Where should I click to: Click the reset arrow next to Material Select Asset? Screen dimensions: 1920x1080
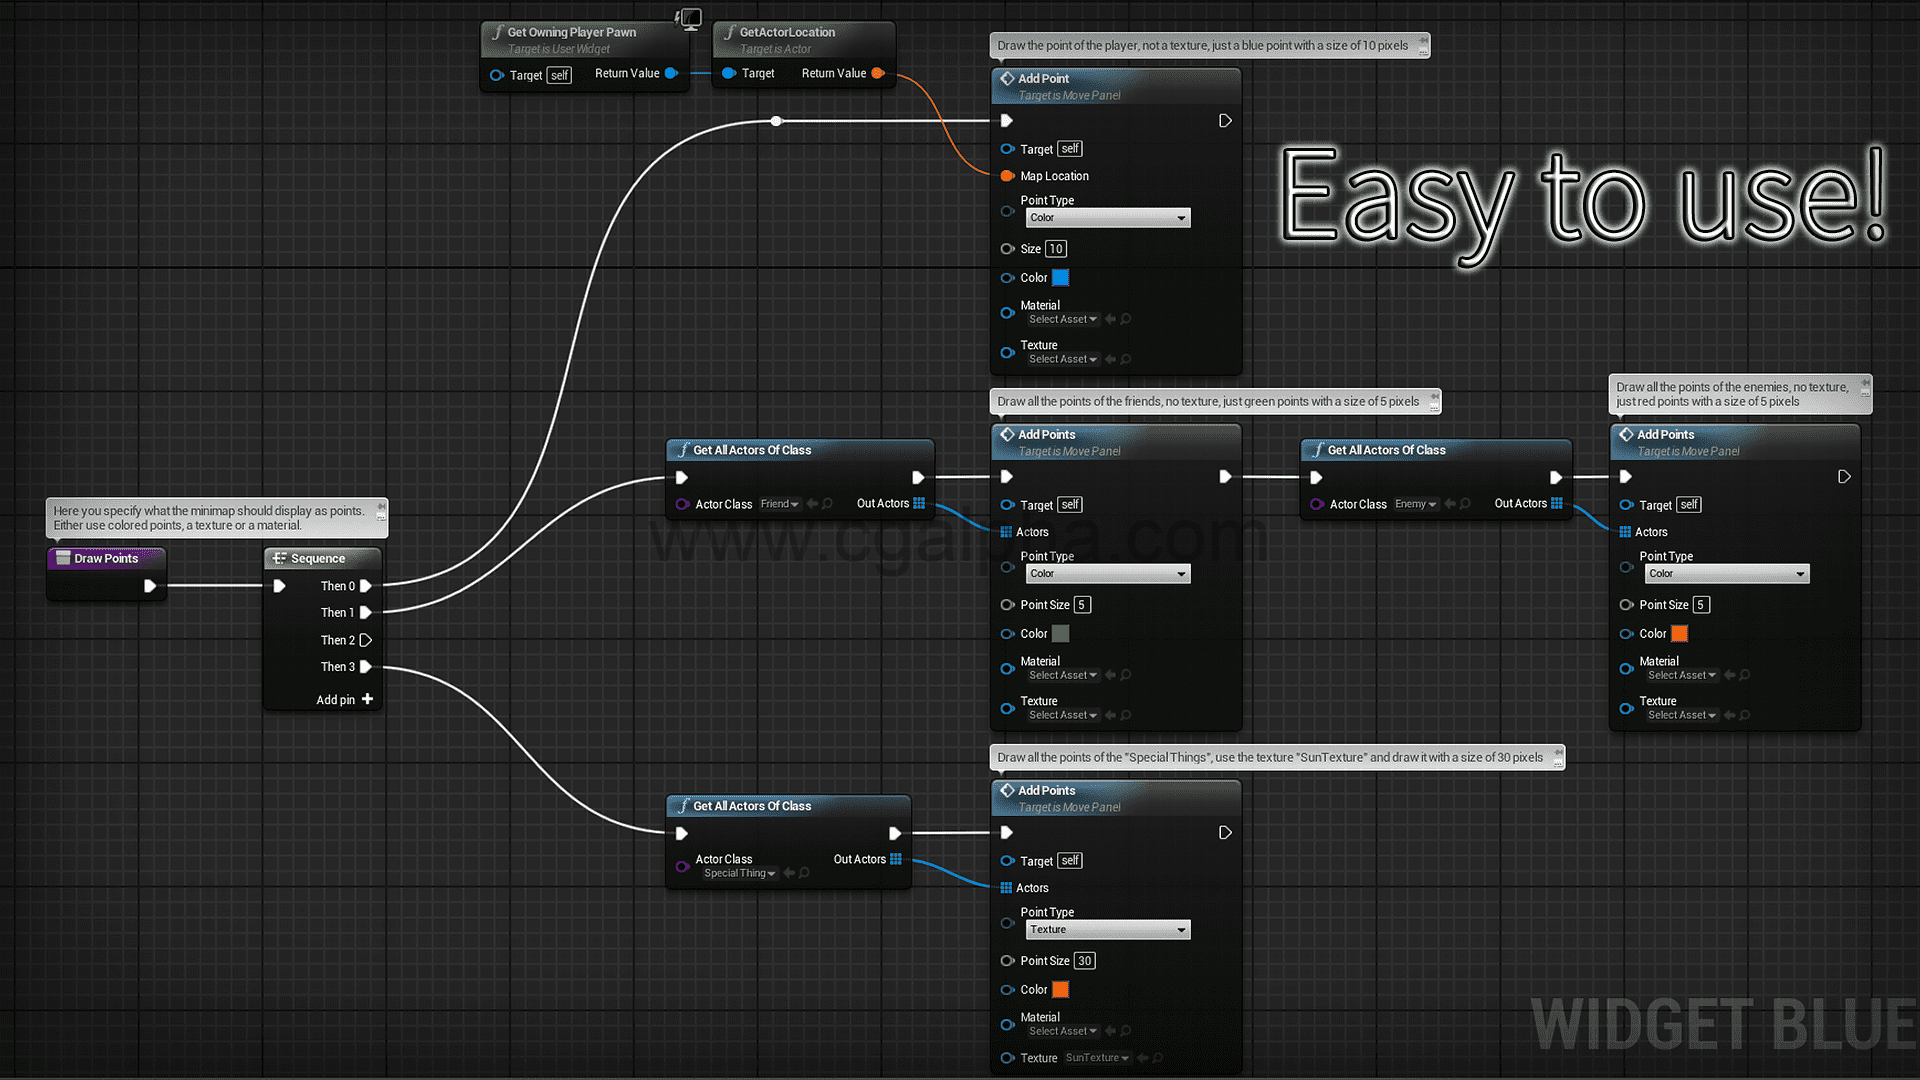click(x=1110, y=319)
